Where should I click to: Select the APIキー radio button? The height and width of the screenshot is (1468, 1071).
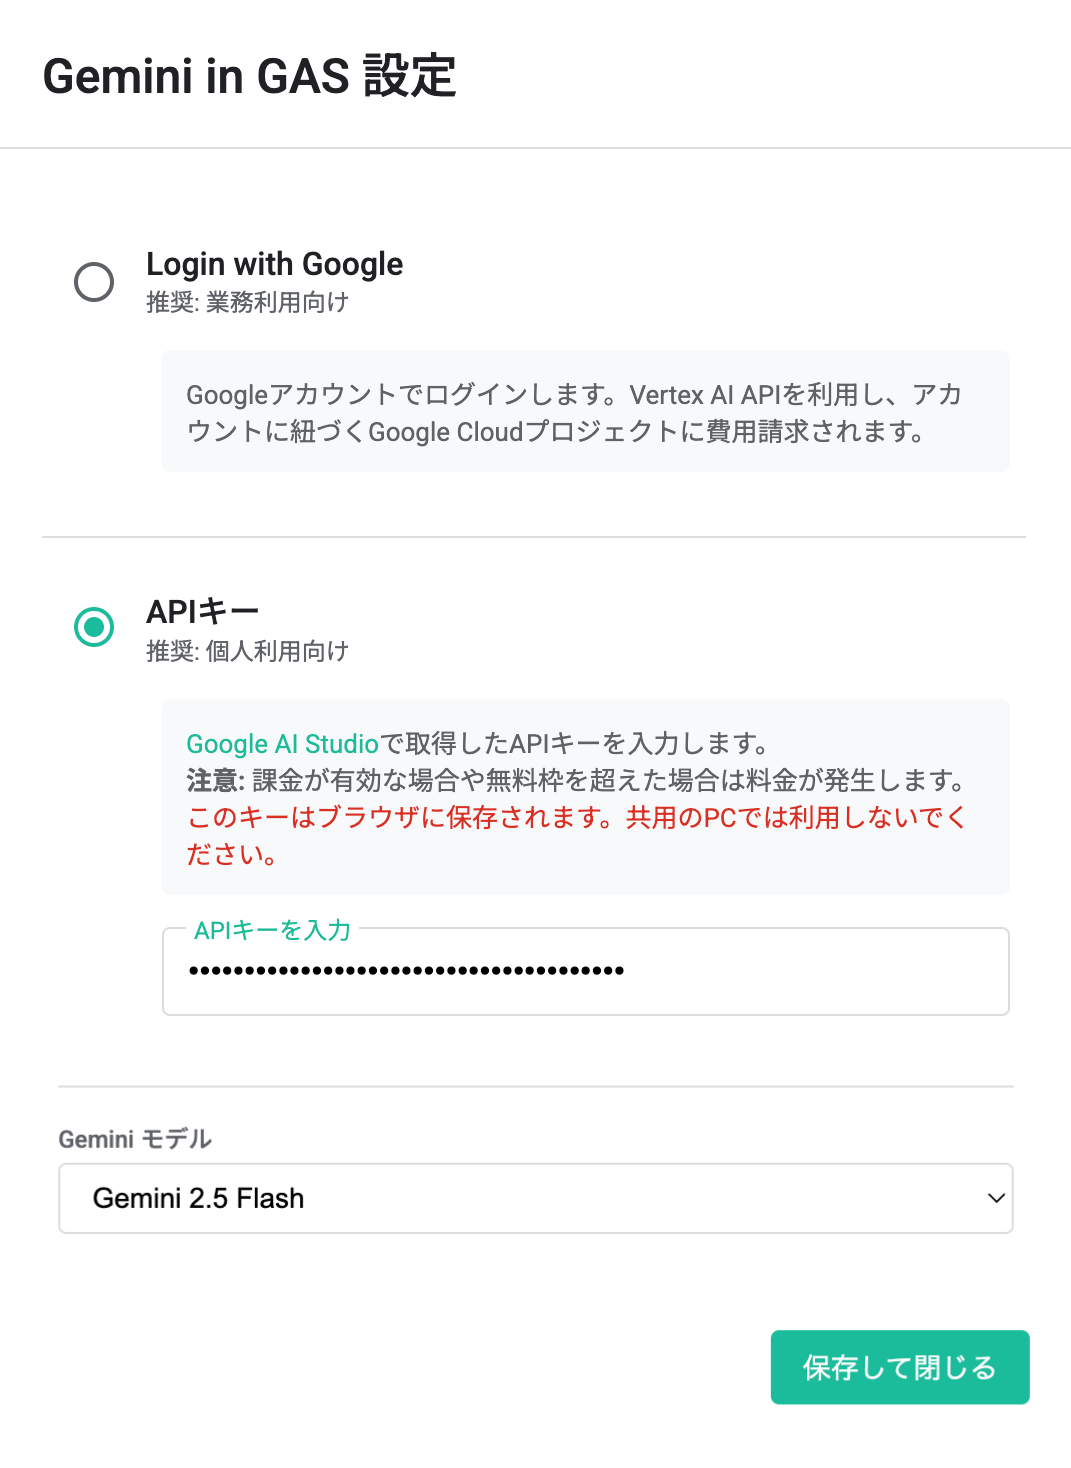(94, 627)
